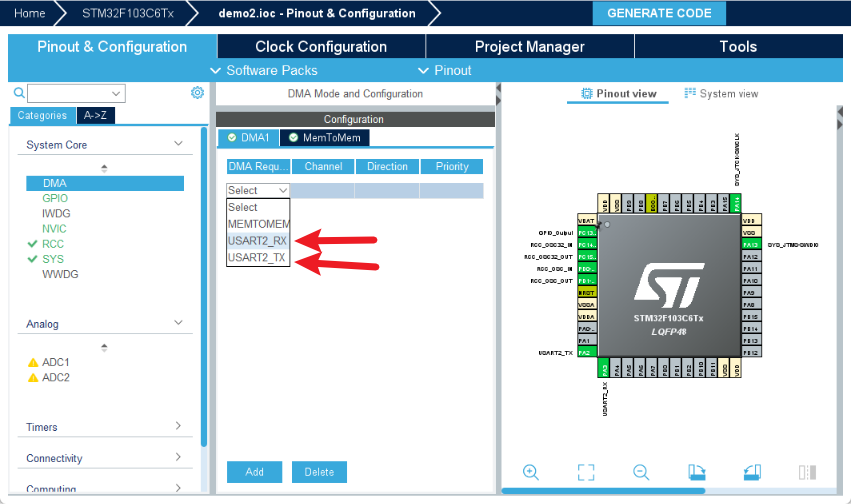The height and width of the screenshot is (504, 851).
Task: Click the Add button
Action: tap(255, 472)
